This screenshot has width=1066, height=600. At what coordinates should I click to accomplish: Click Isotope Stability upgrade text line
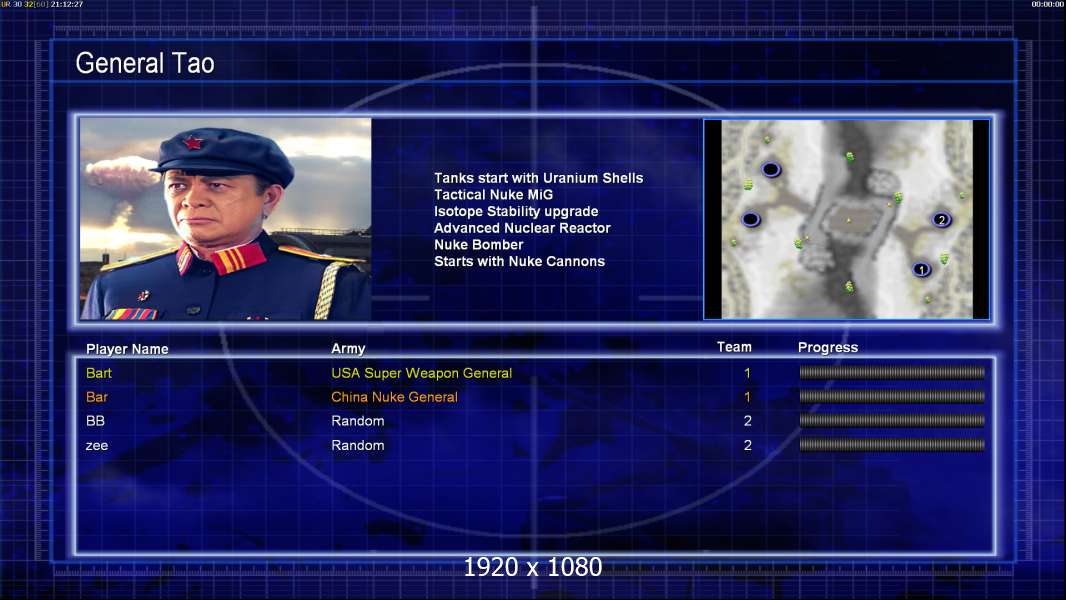(x=516, y=211)
